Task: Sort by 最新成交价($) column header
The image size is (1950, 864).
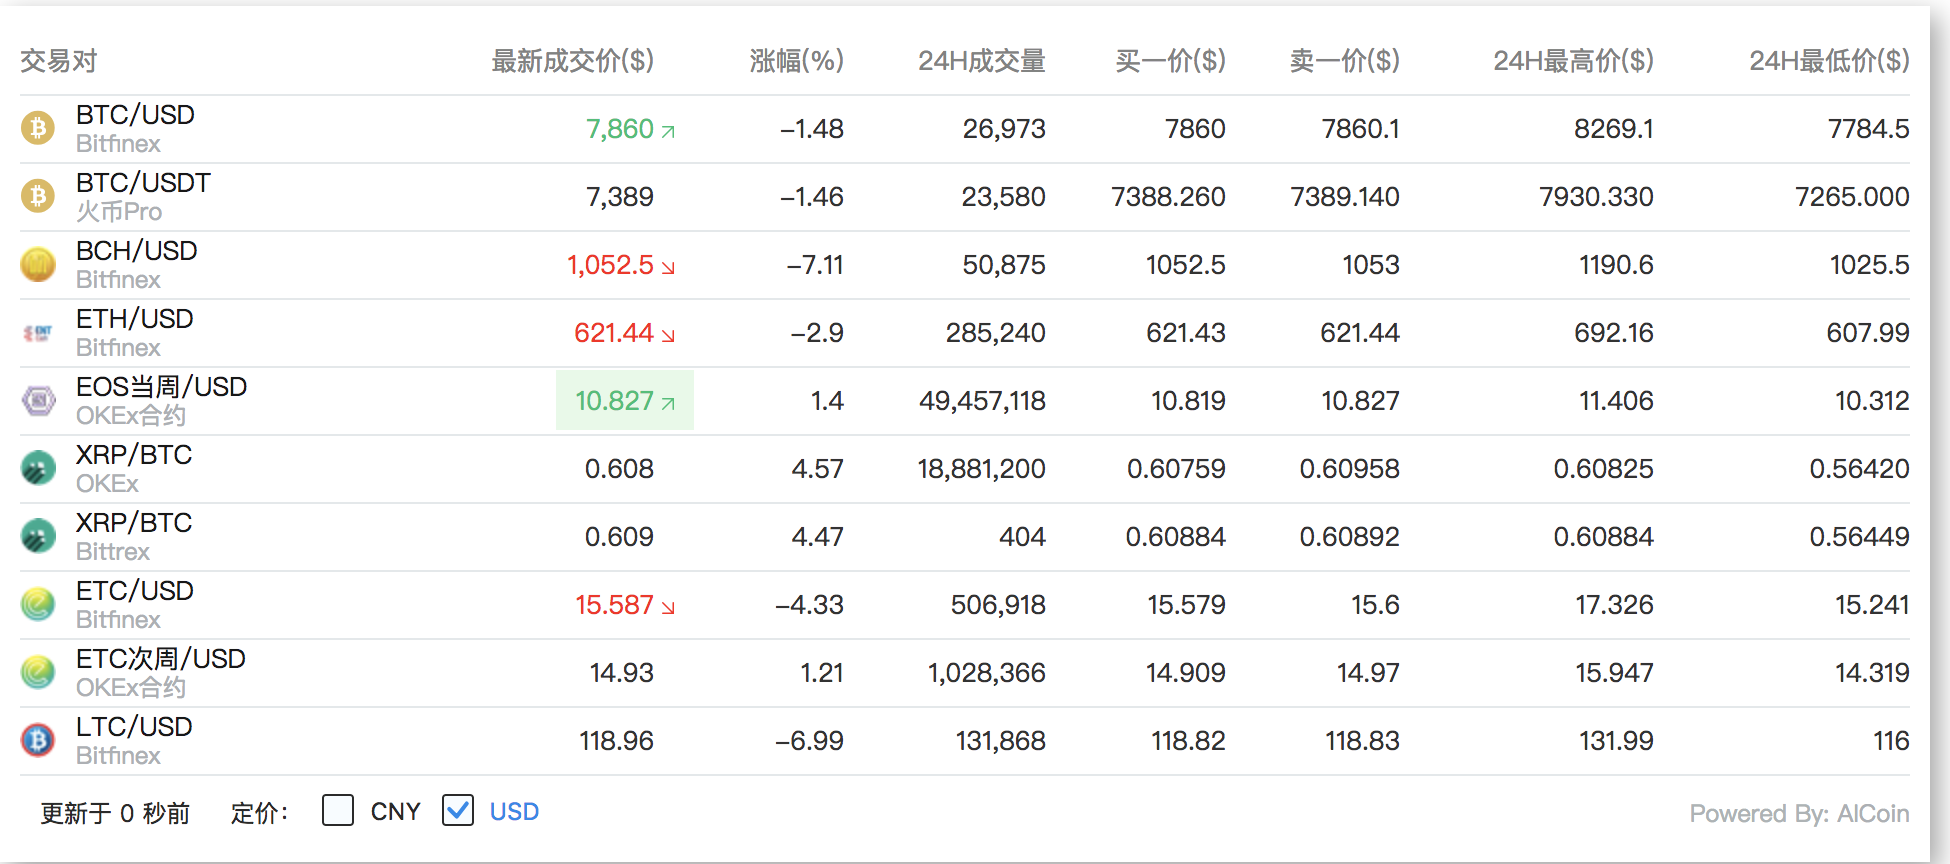Action: coord(572,61)
